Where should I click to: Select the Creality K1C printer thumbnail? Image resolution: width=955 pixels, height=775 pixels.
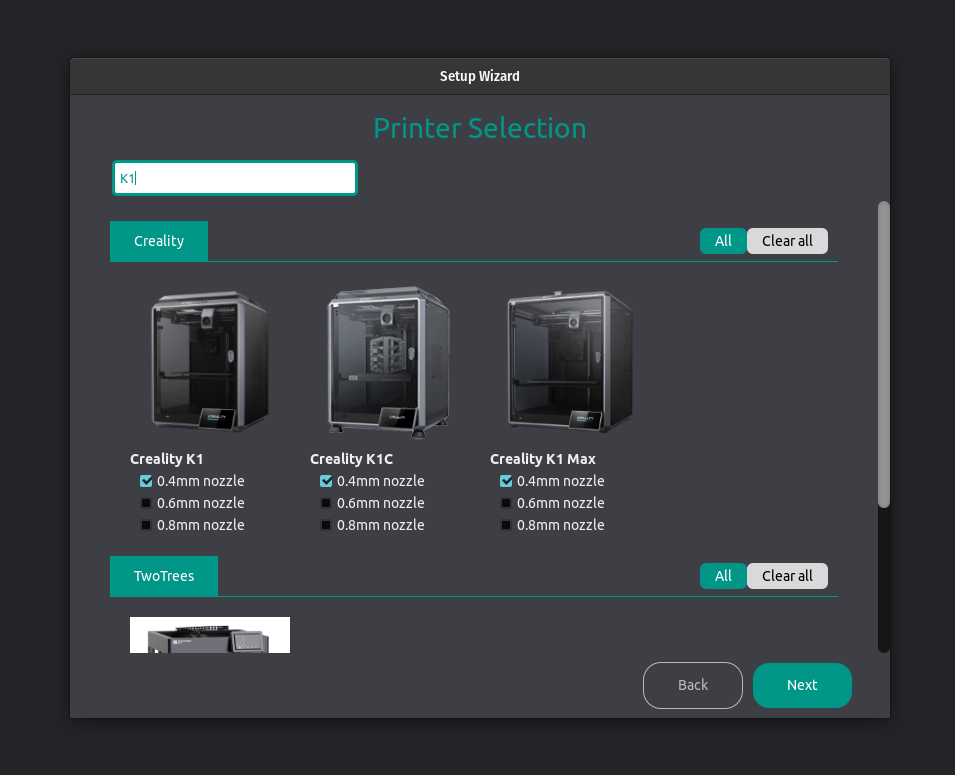tap(387, 362)
